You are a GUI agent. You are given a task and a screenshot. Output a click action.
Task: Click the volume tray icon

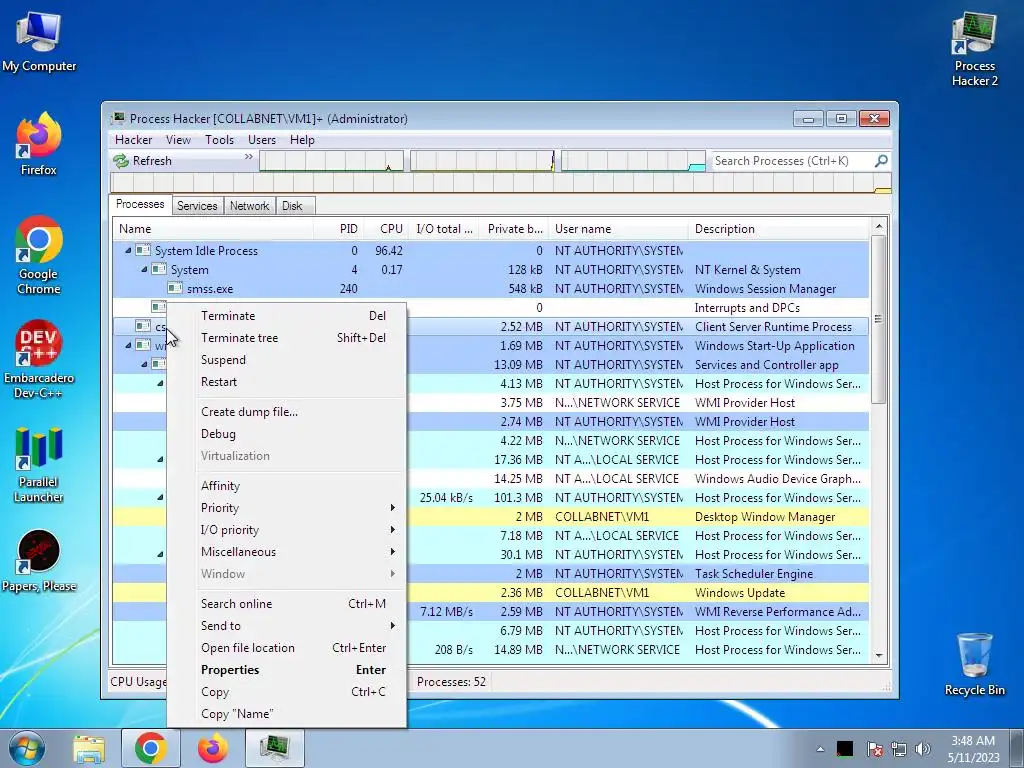coord(923,749)
